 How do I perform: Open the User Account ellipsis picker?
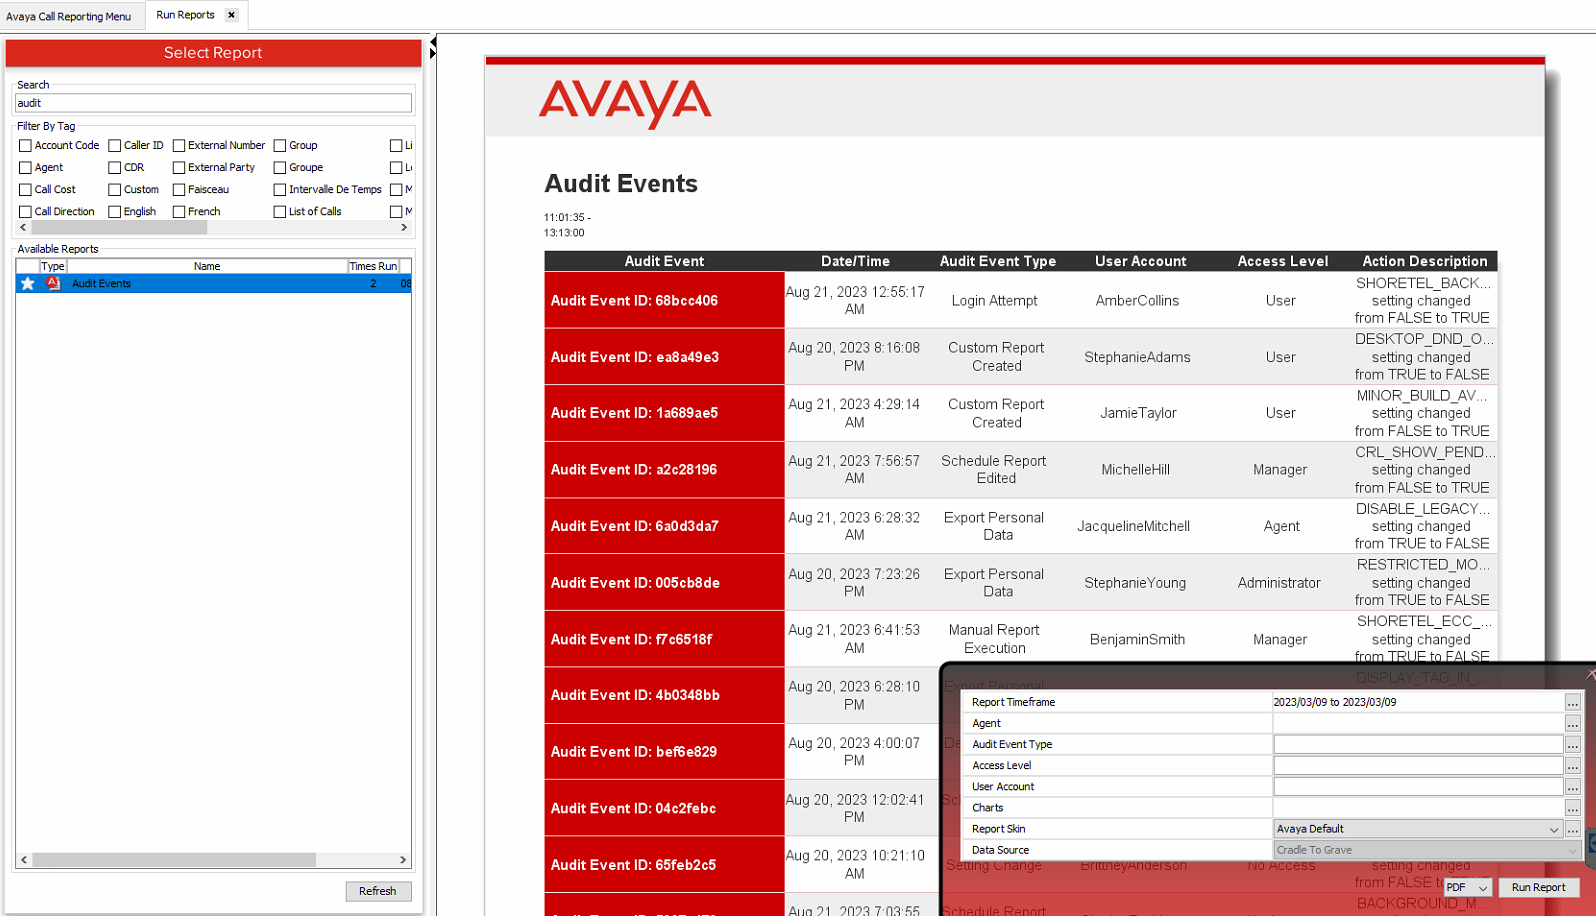coord(1573,787)
